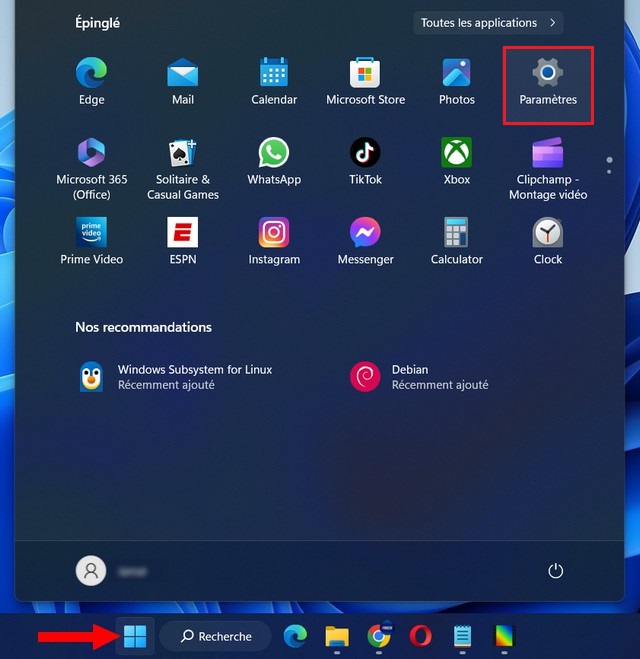Open the colorful gradient app on taskbar
The image size is (640, 659).
tap(504, 636)
